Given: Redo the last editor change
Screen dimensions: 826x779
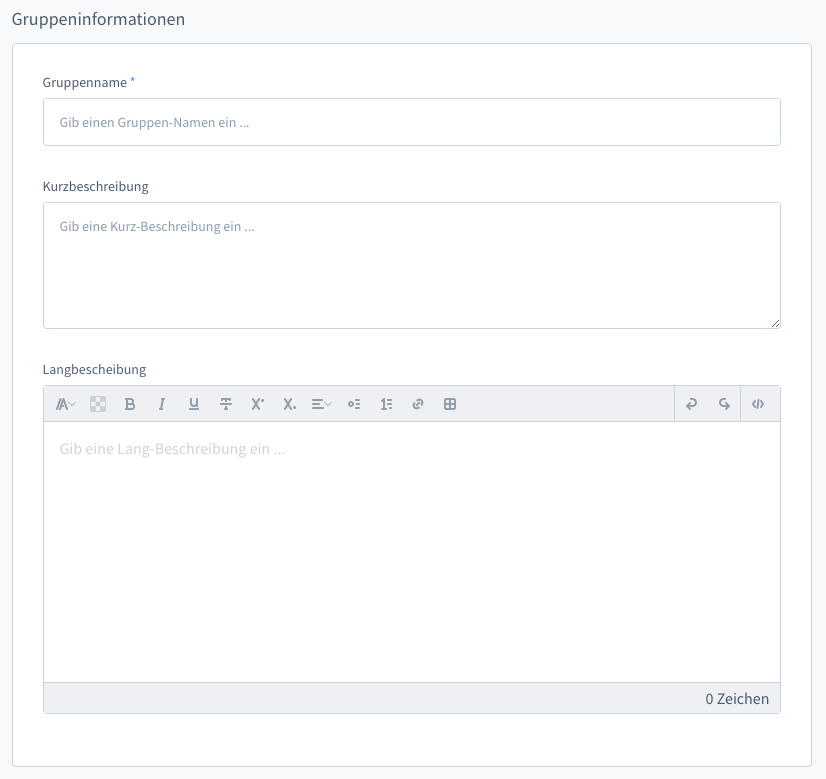Looking at the screenshot, I should tap(724, 404).
